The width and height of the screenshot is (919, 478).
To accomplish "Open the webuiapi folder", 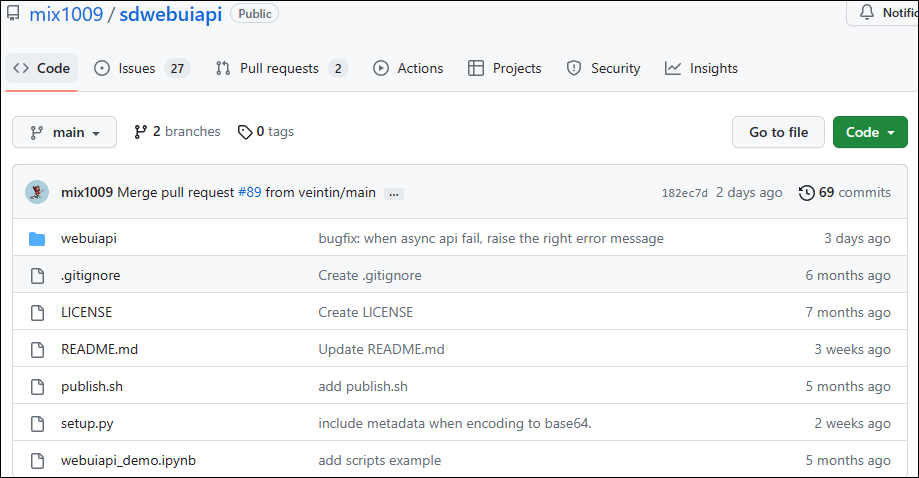I will tap(89, 238).
